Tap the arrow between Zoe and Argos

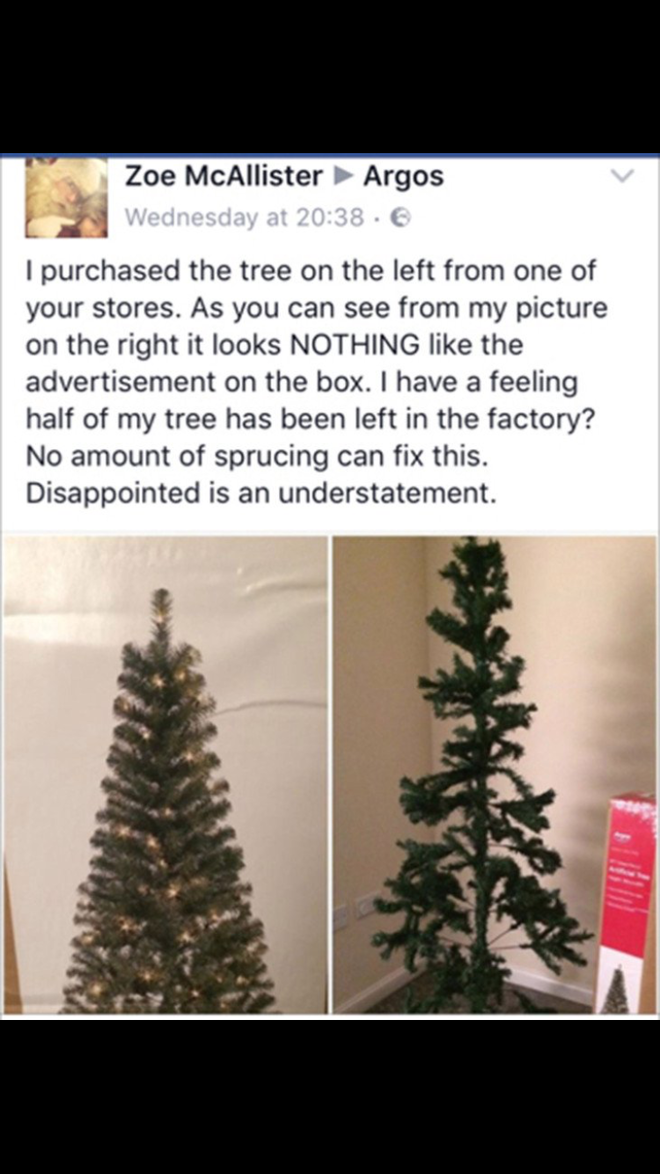click(342, 177)
